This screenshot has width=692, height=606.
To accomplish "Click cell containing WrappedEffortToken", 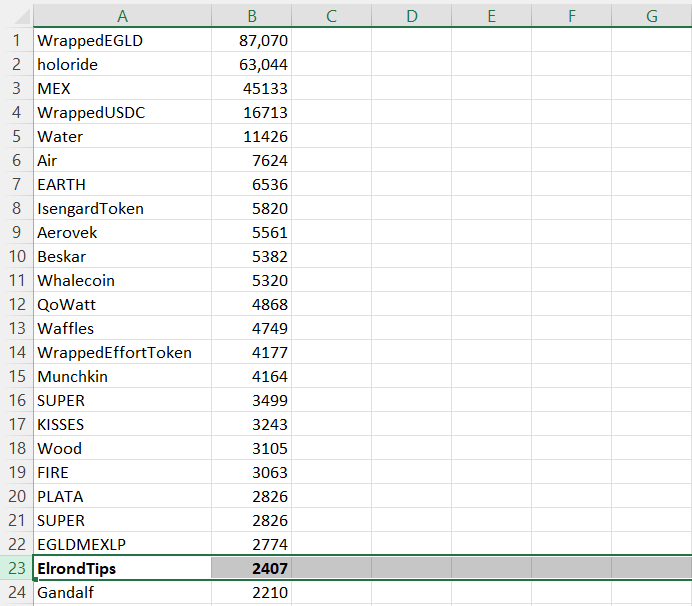I will [123, 352].
